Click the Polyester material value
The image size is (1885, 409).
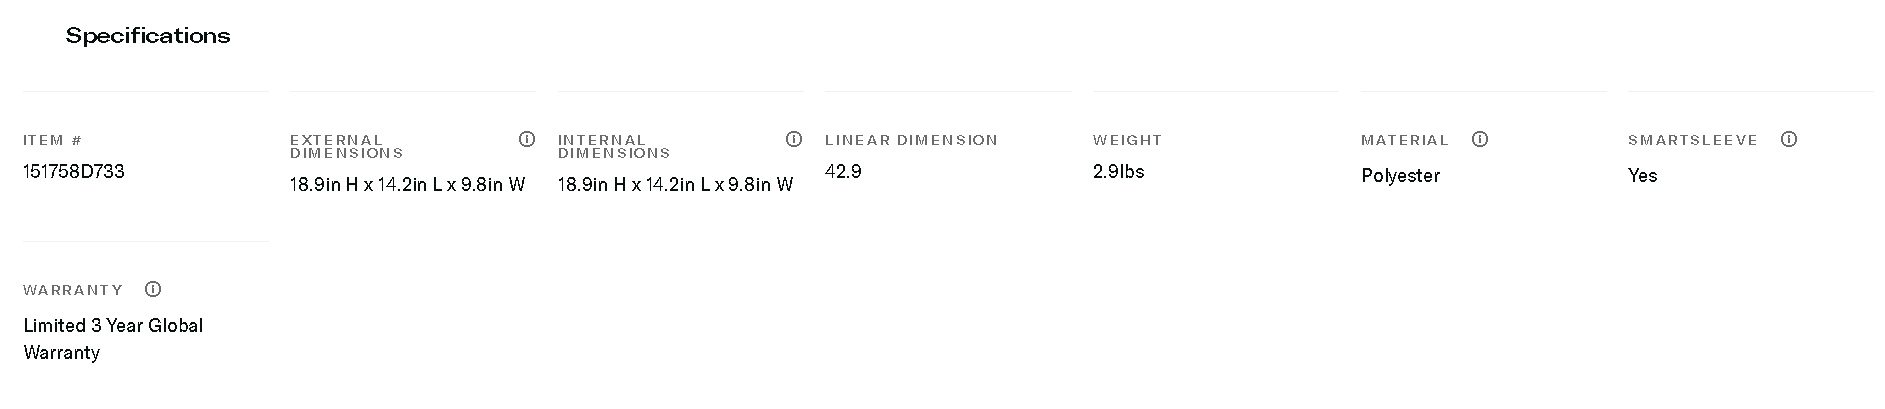tap(1400, 175)
